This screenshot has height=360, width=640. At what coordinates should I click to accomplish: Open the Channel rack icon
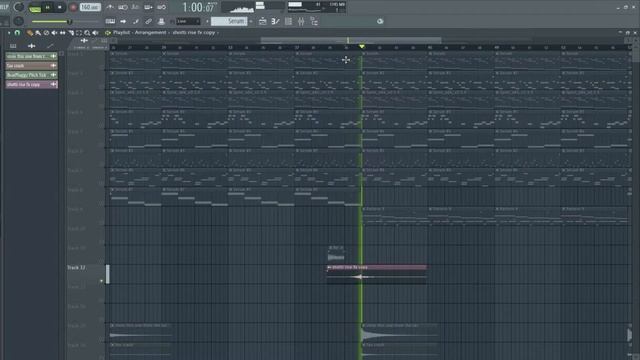[x=289, y=21]
